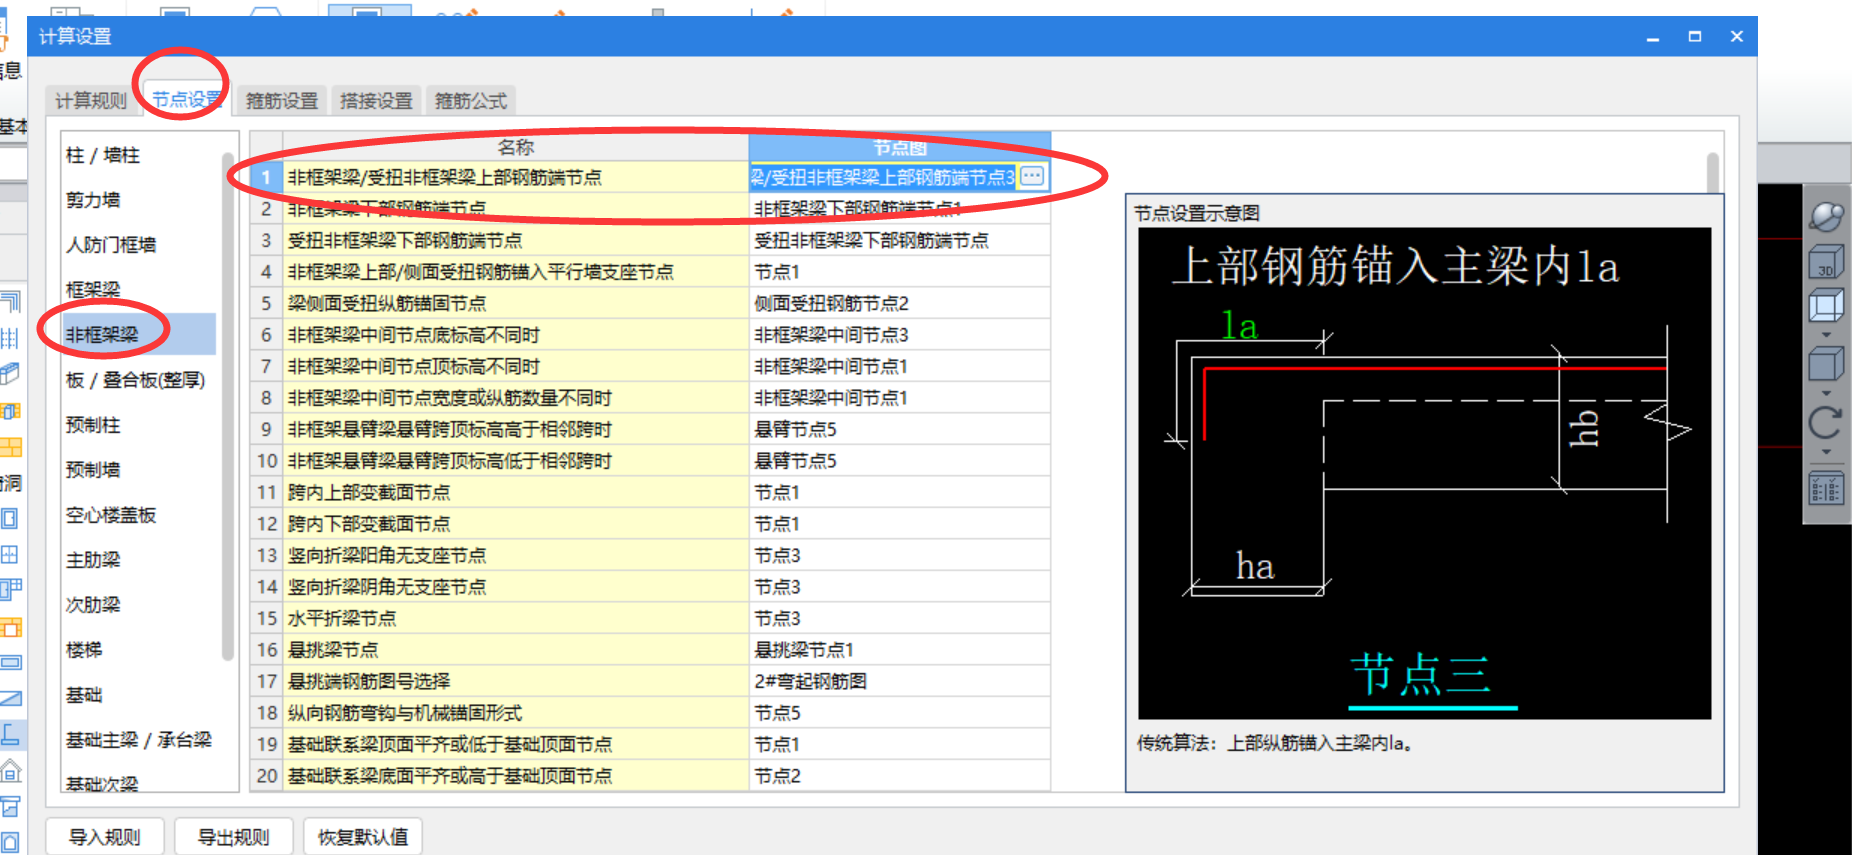Open the ellipsis button in node image cell
This screenshot has width=1852, height=855.
click(x=1032, y=177)
